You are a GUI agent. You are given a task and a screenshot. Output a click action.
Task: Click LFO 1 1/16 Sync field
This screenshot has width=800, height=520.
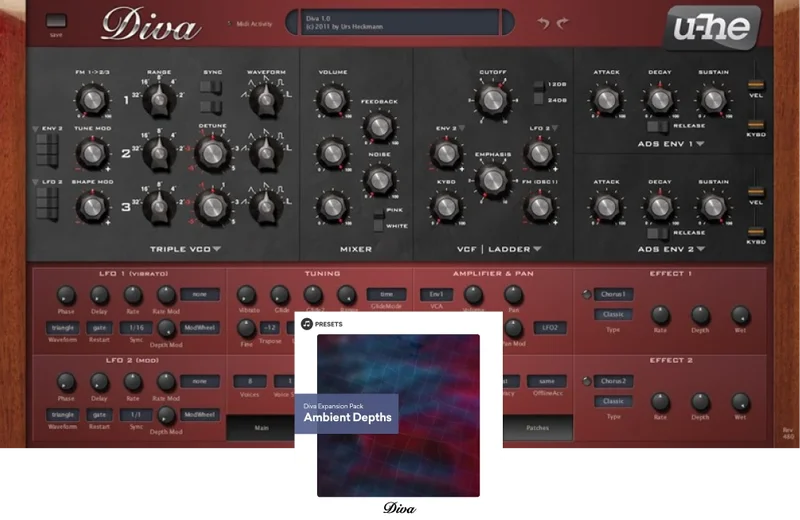click(x=136, y=328)
